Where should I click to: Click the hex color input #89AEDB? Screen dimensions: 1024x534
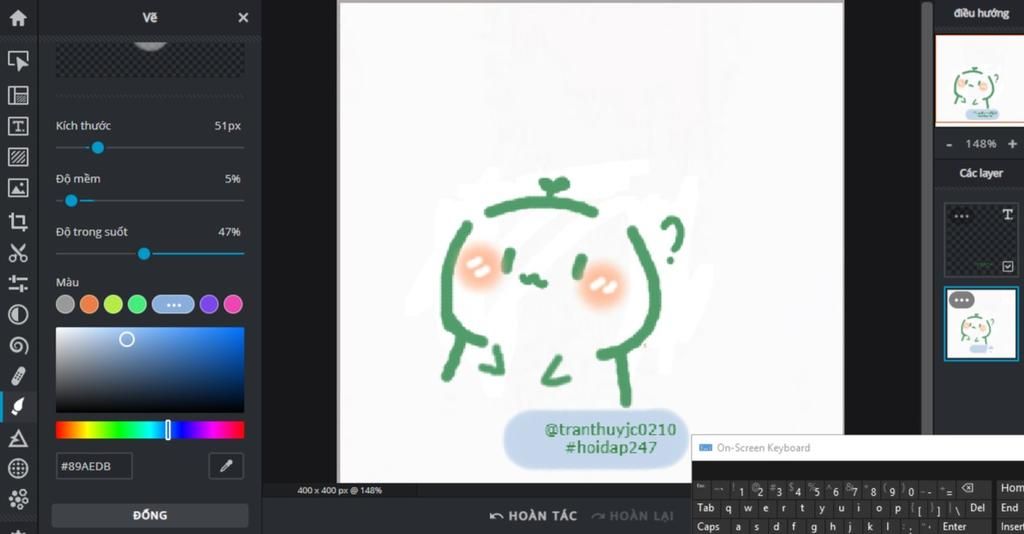(x=94, y=466)
